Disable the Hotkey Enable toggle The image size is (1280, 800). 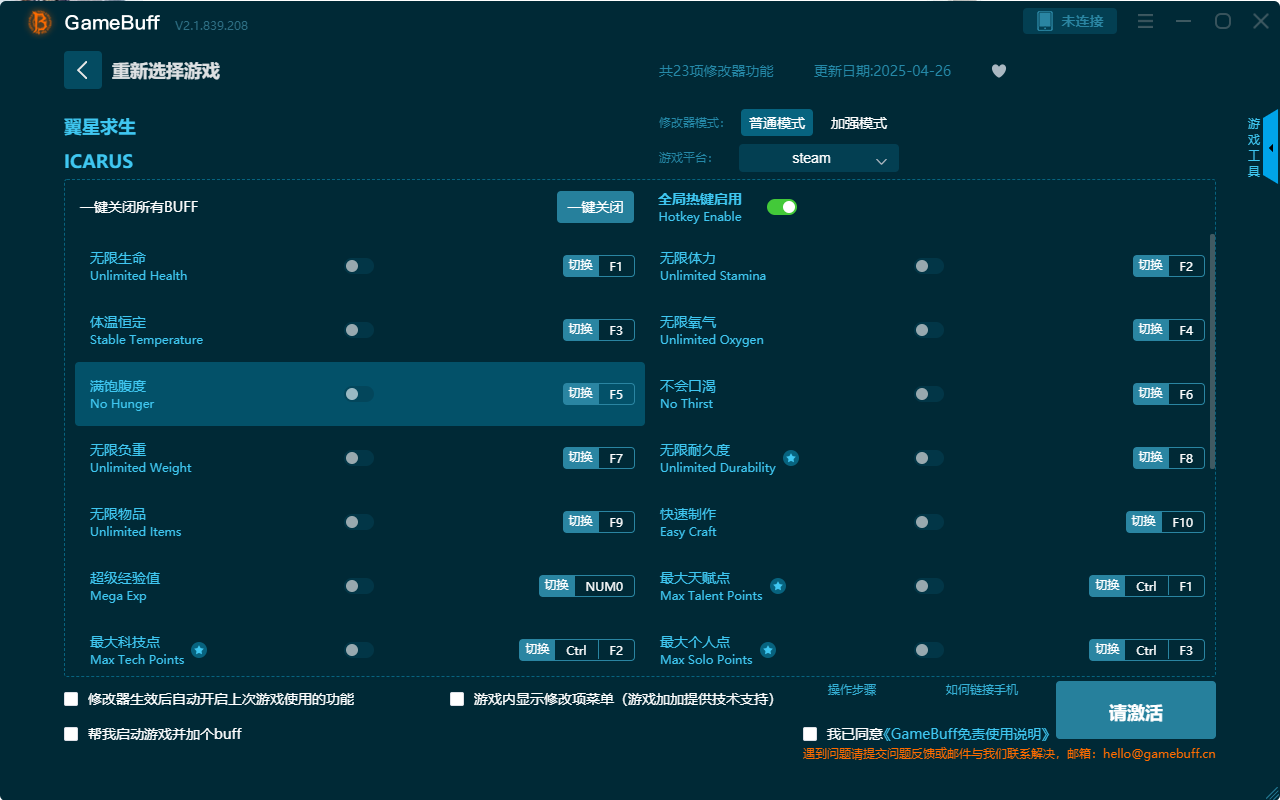pyautogui.click(x=781, y=206)
